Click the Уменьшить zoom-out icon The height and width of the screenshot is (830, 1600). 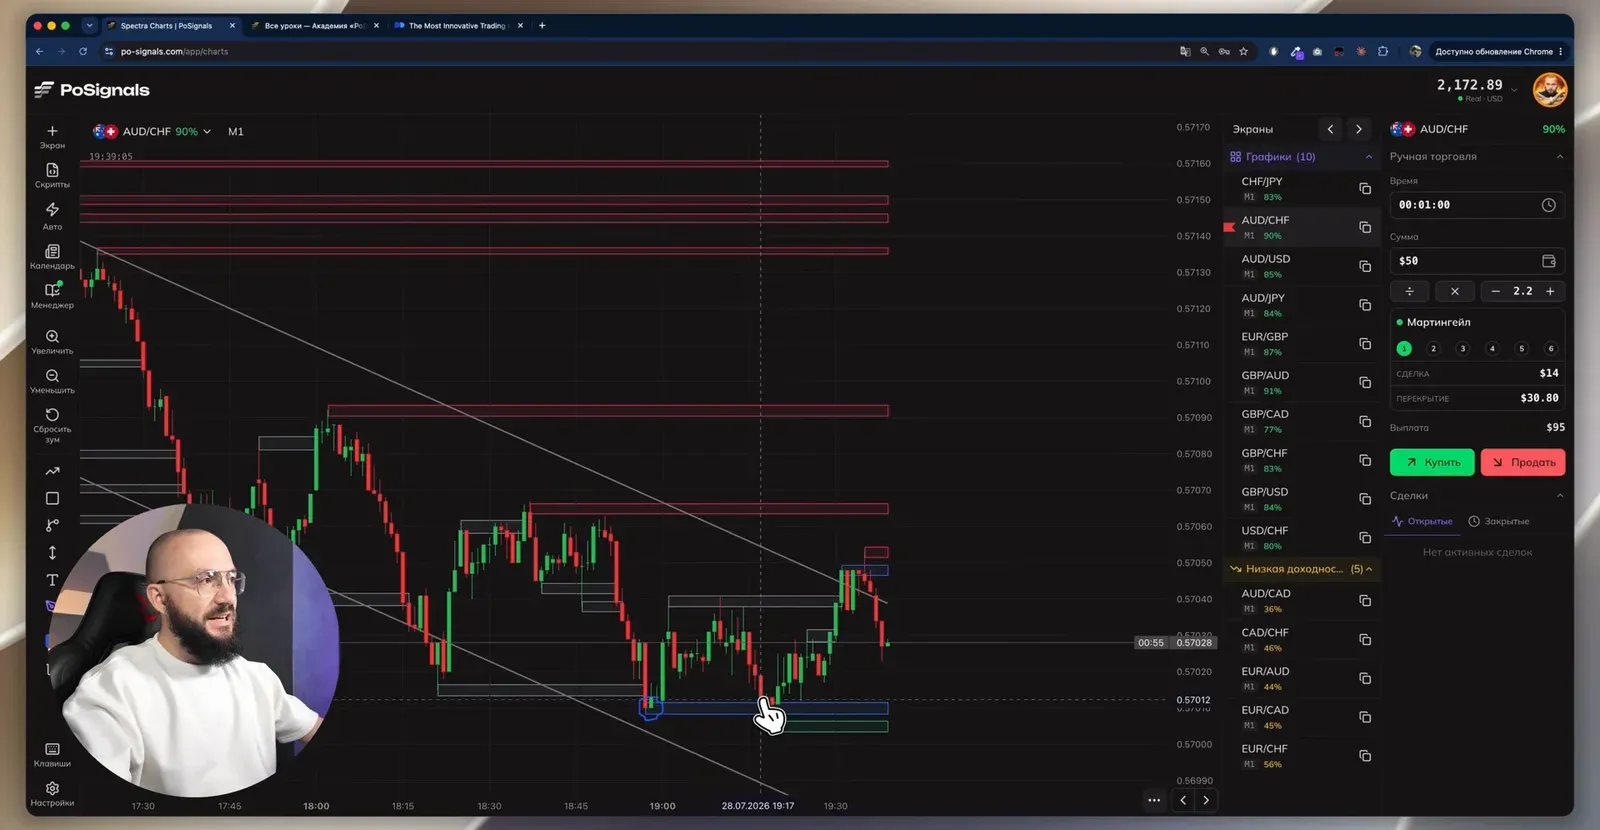click(x=52, y=376)
